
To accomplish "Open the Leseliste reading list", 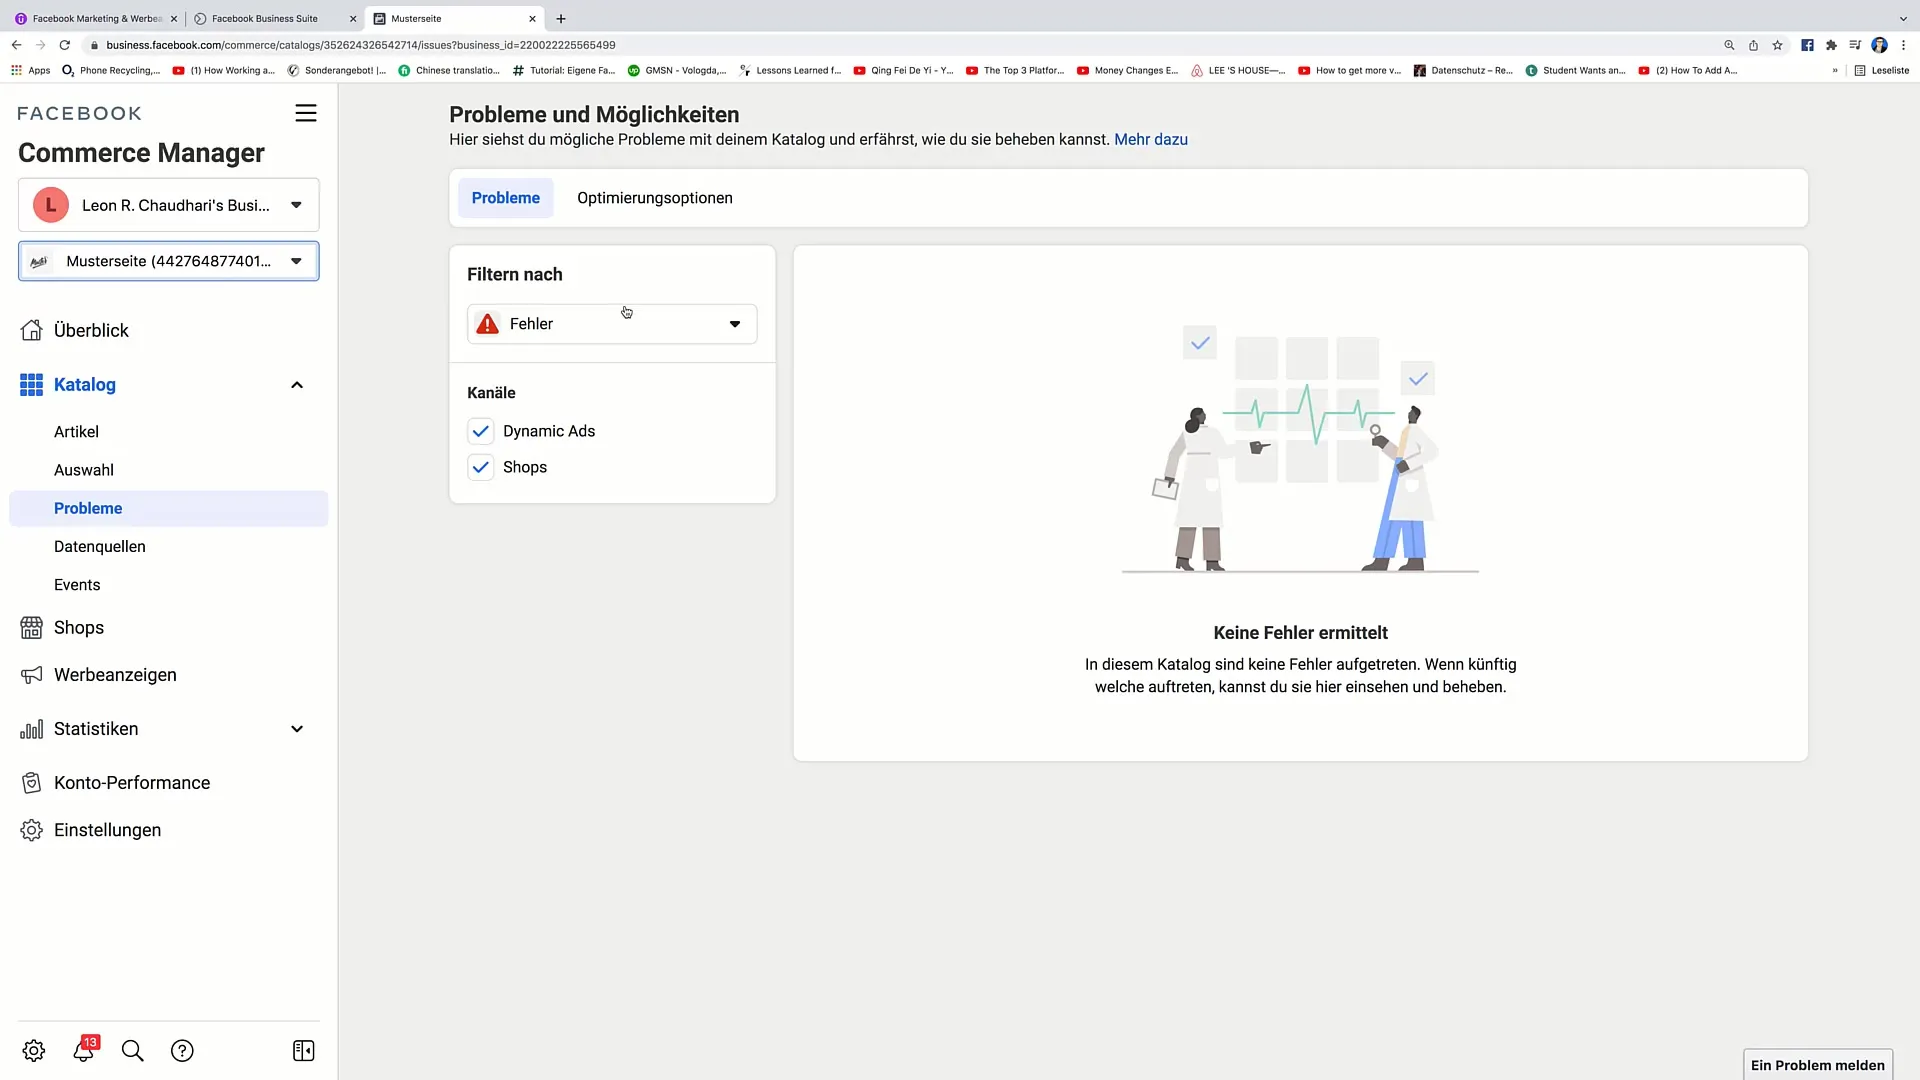I will pyautogui.click(x=1882, y=70).
